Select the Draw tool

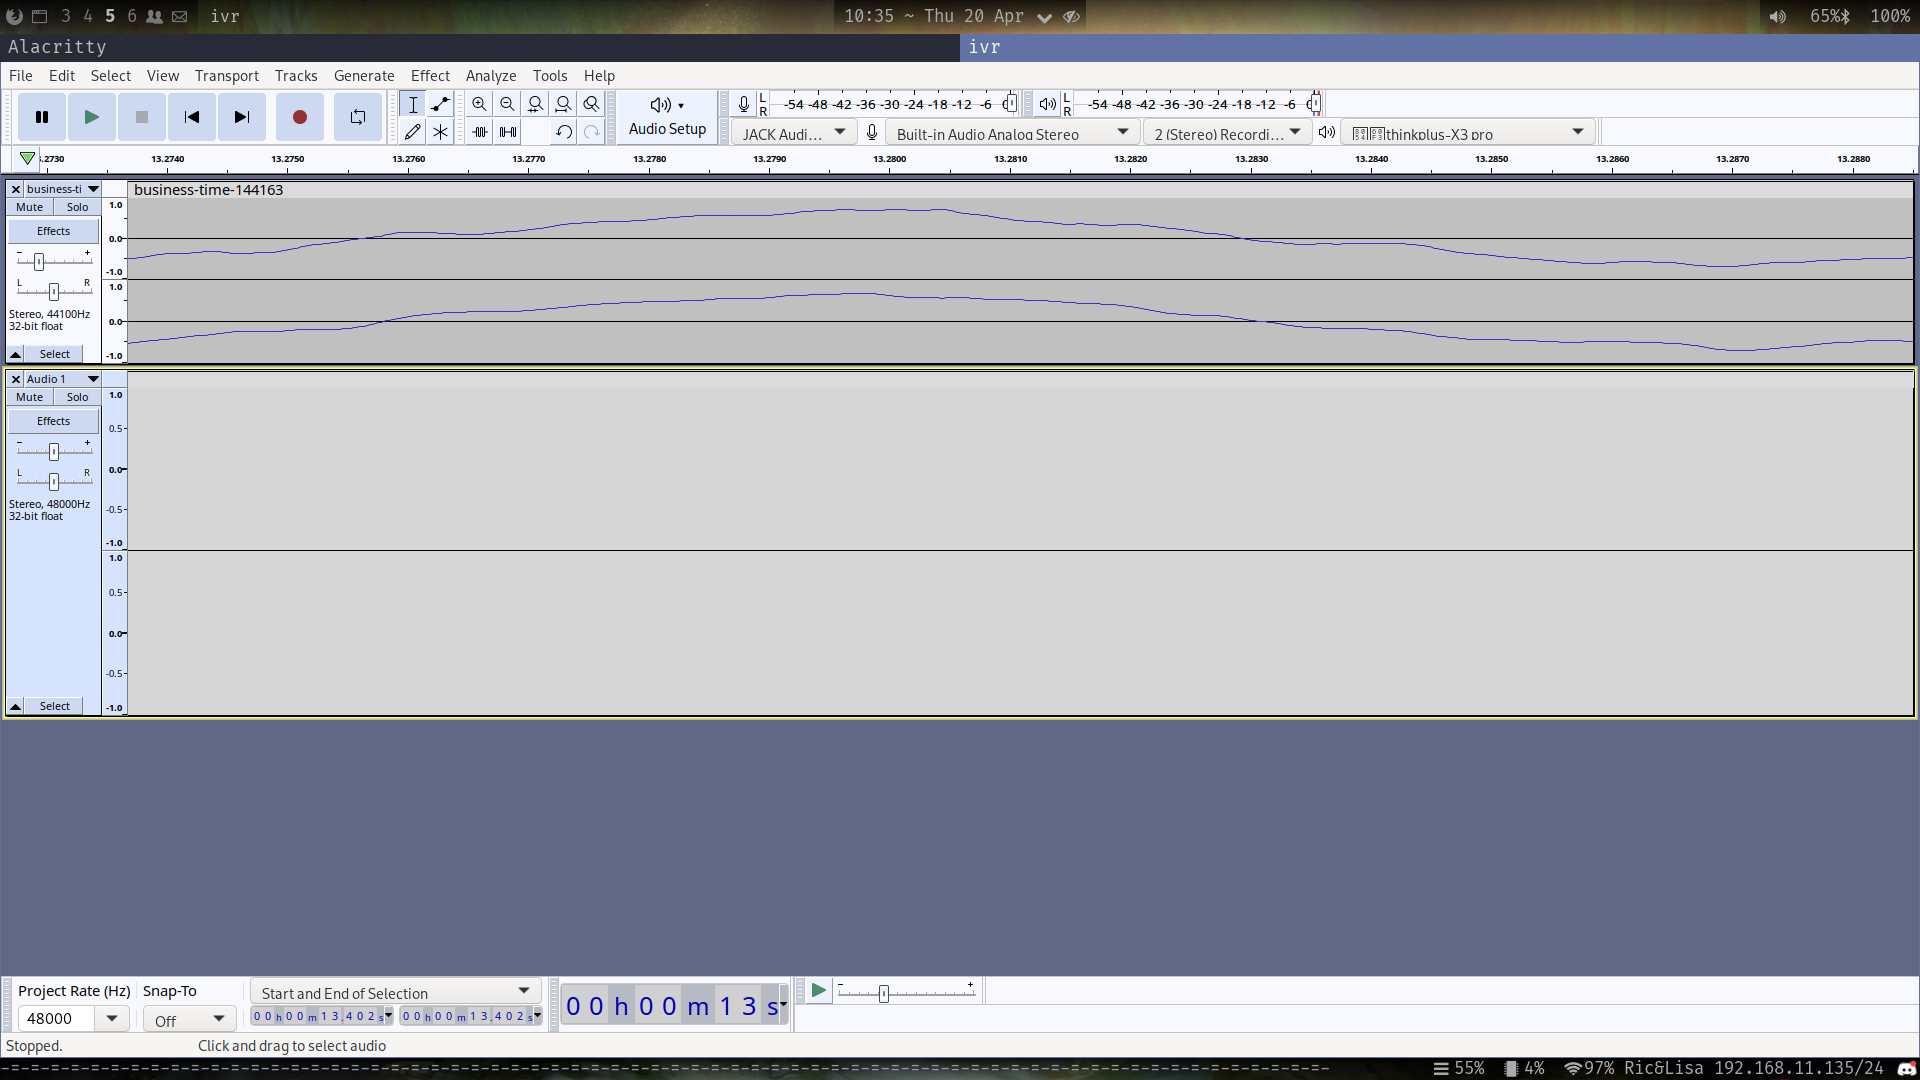(412, 131)
